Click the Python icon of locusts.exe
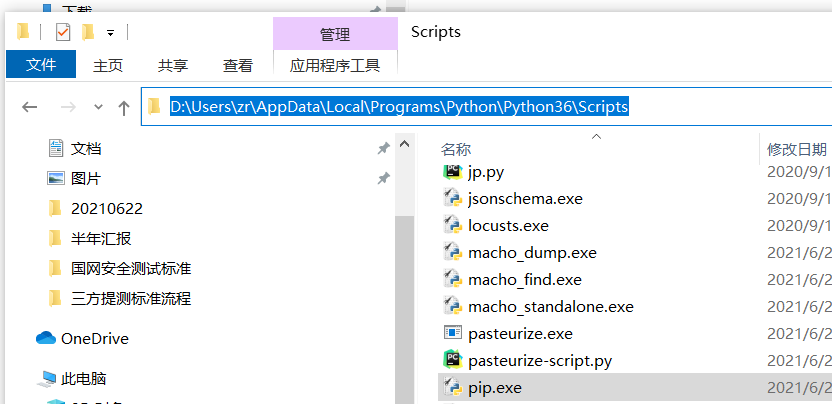 (453, 226)
